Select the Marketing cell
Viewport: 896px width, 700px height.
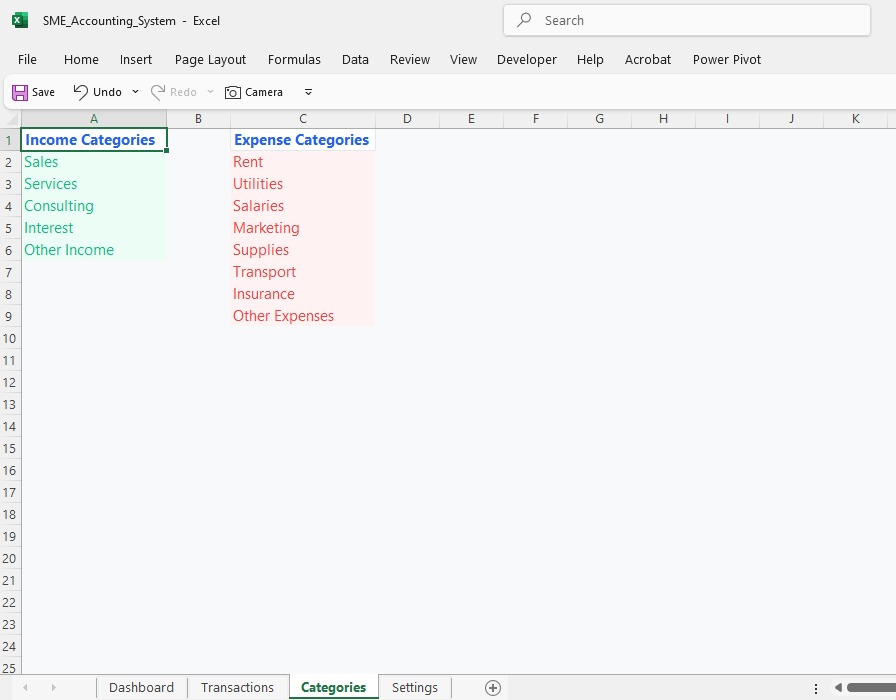pyautogui.click(x=303, y=228)
